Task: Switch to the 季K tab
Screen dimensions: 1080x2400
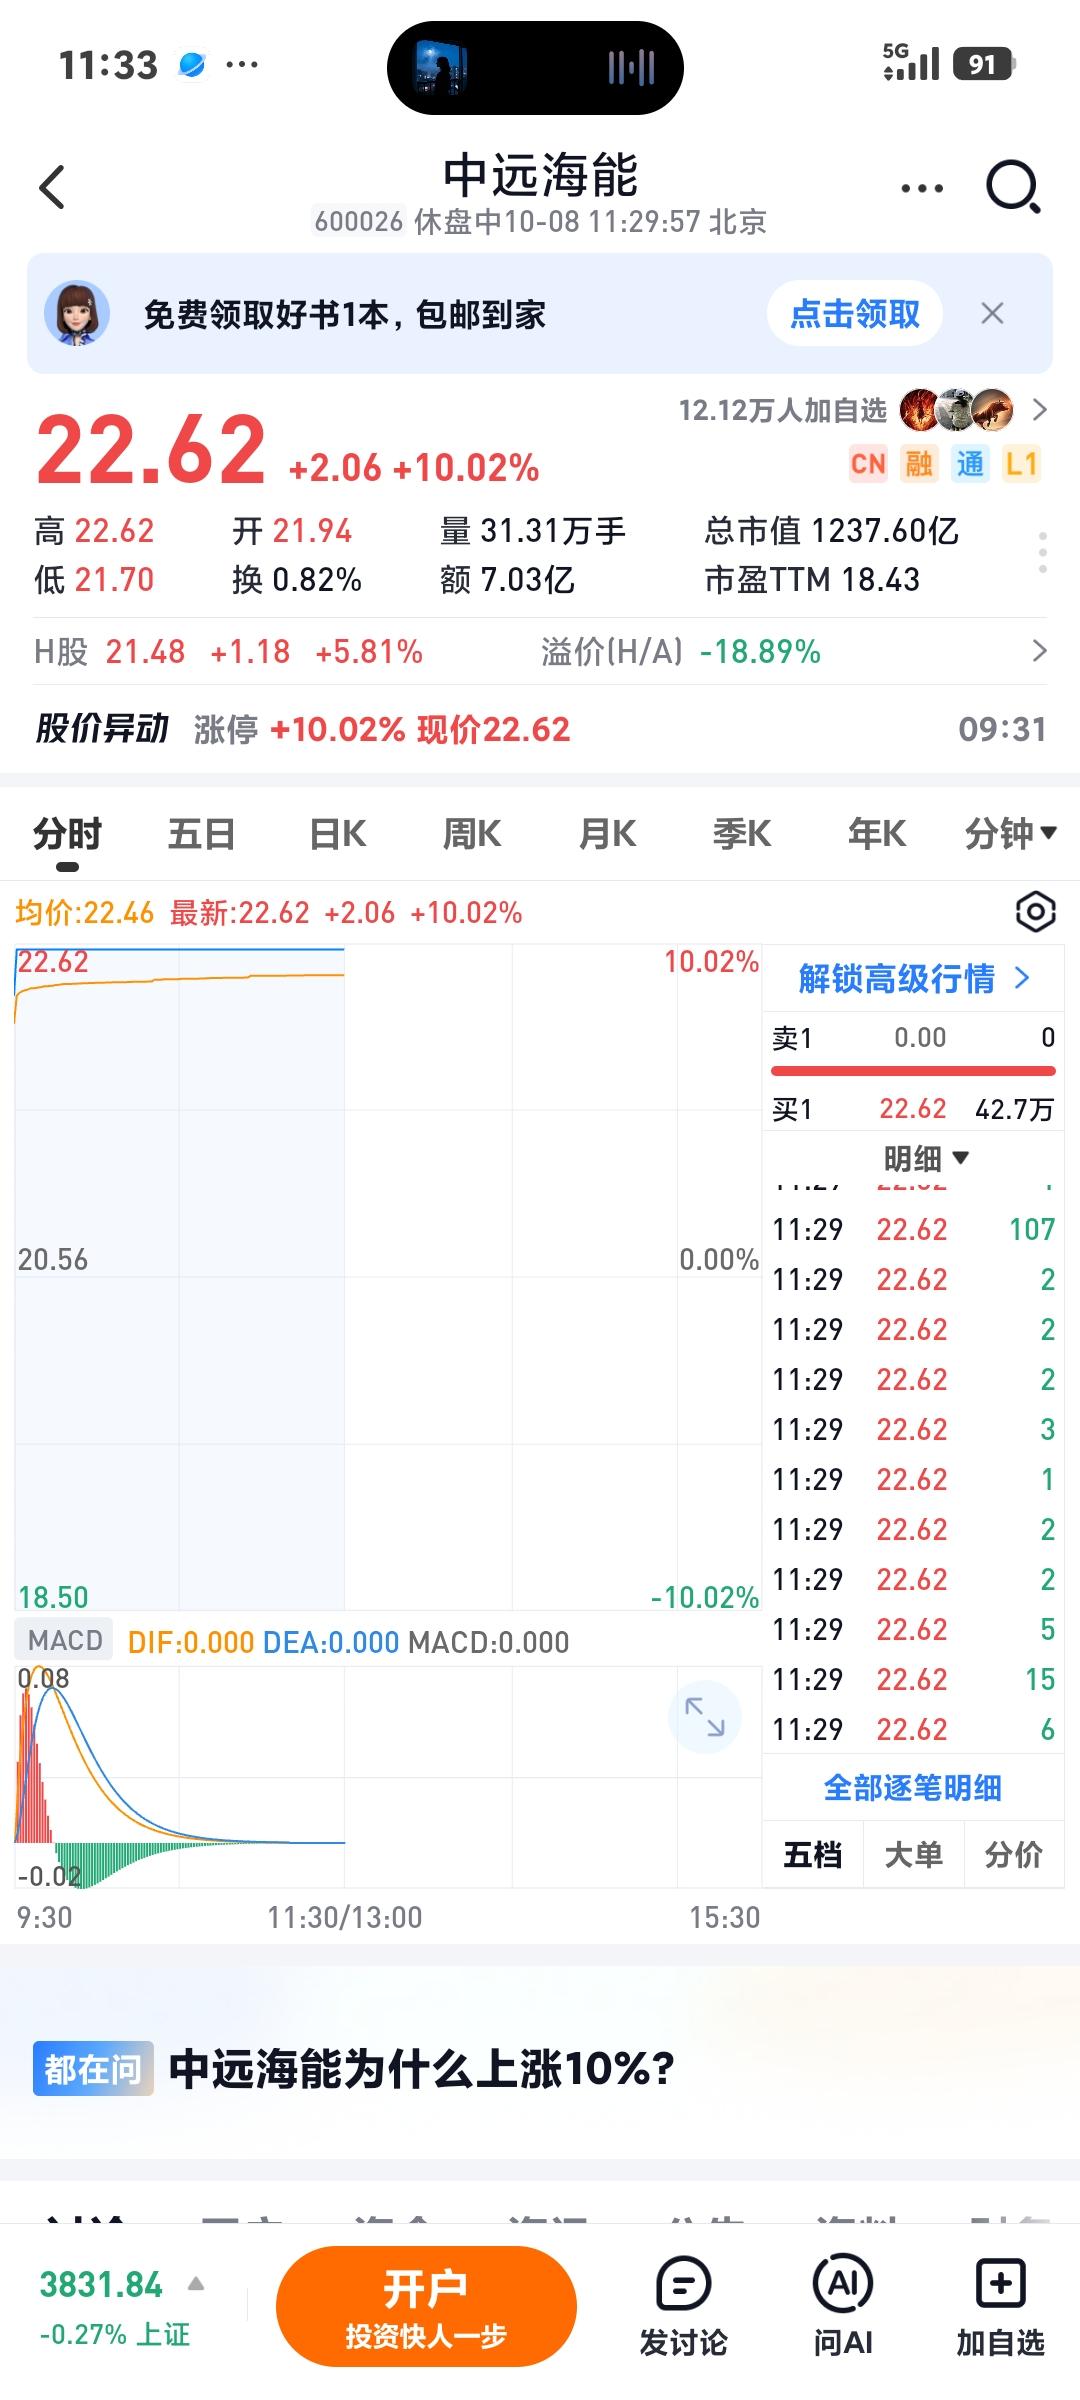Action: [x=742, y=833]
